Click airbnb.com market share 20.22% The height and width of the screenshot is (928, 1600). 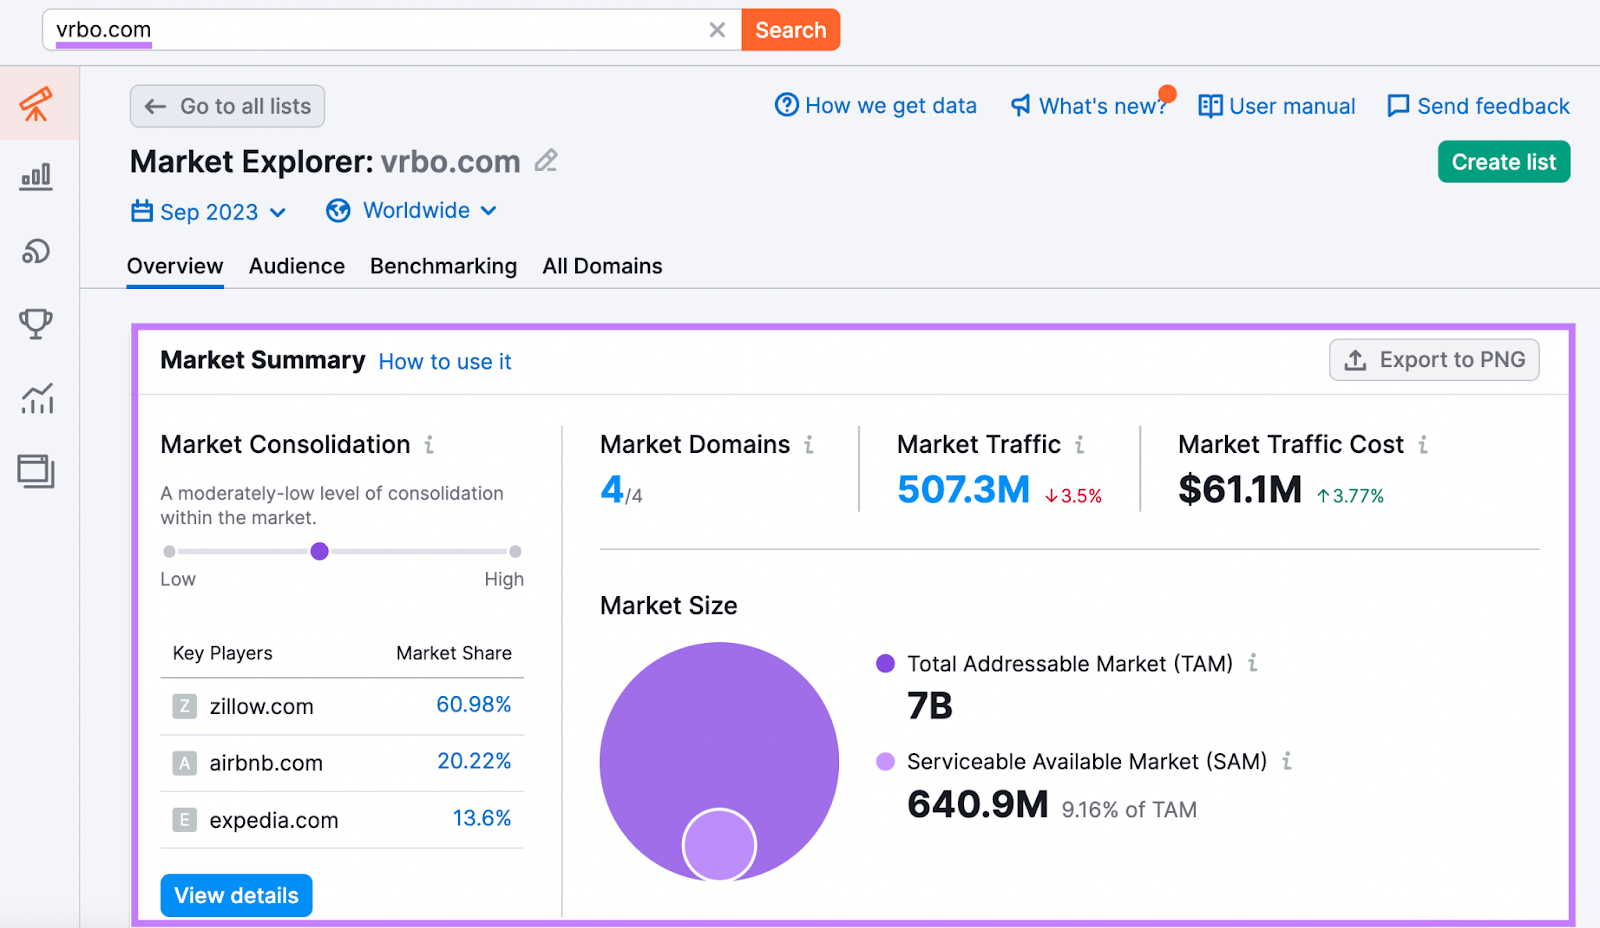(474, 761)
